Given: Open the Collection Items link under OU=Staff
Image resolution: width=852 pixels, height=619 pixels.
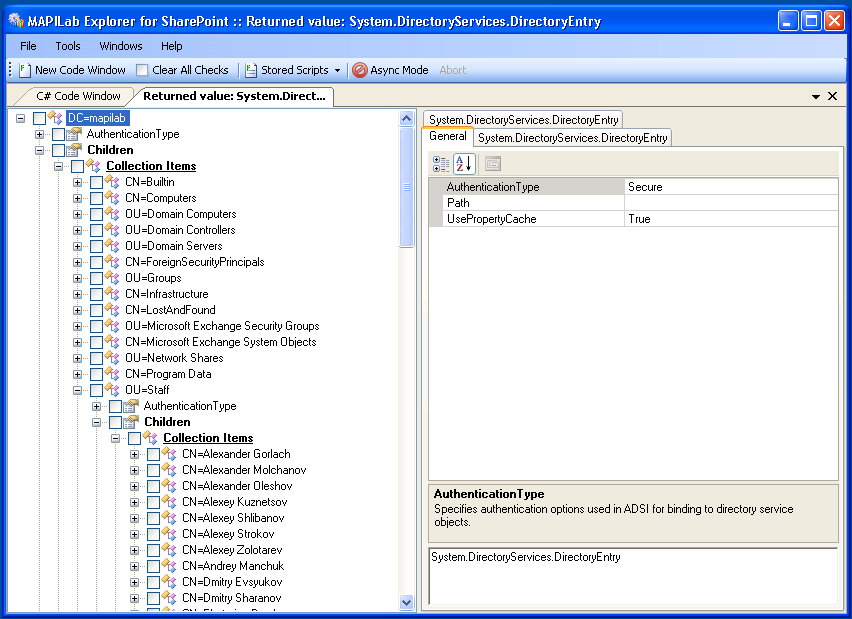Looking at the screenshot, I should 208,437.
